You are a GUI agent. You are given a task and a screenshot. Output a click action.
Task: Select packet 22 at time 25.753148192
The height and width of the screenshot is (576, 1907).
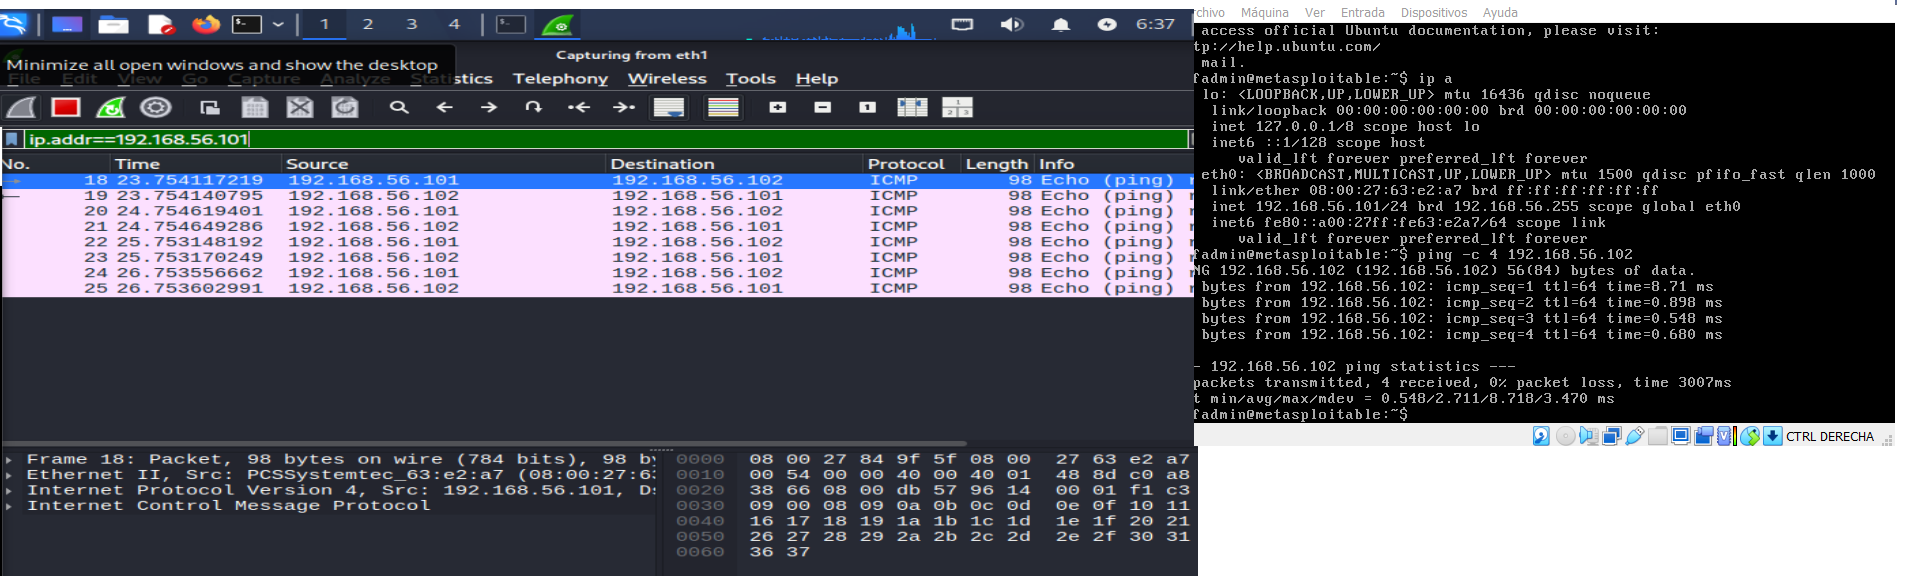[x=597, y=242]
